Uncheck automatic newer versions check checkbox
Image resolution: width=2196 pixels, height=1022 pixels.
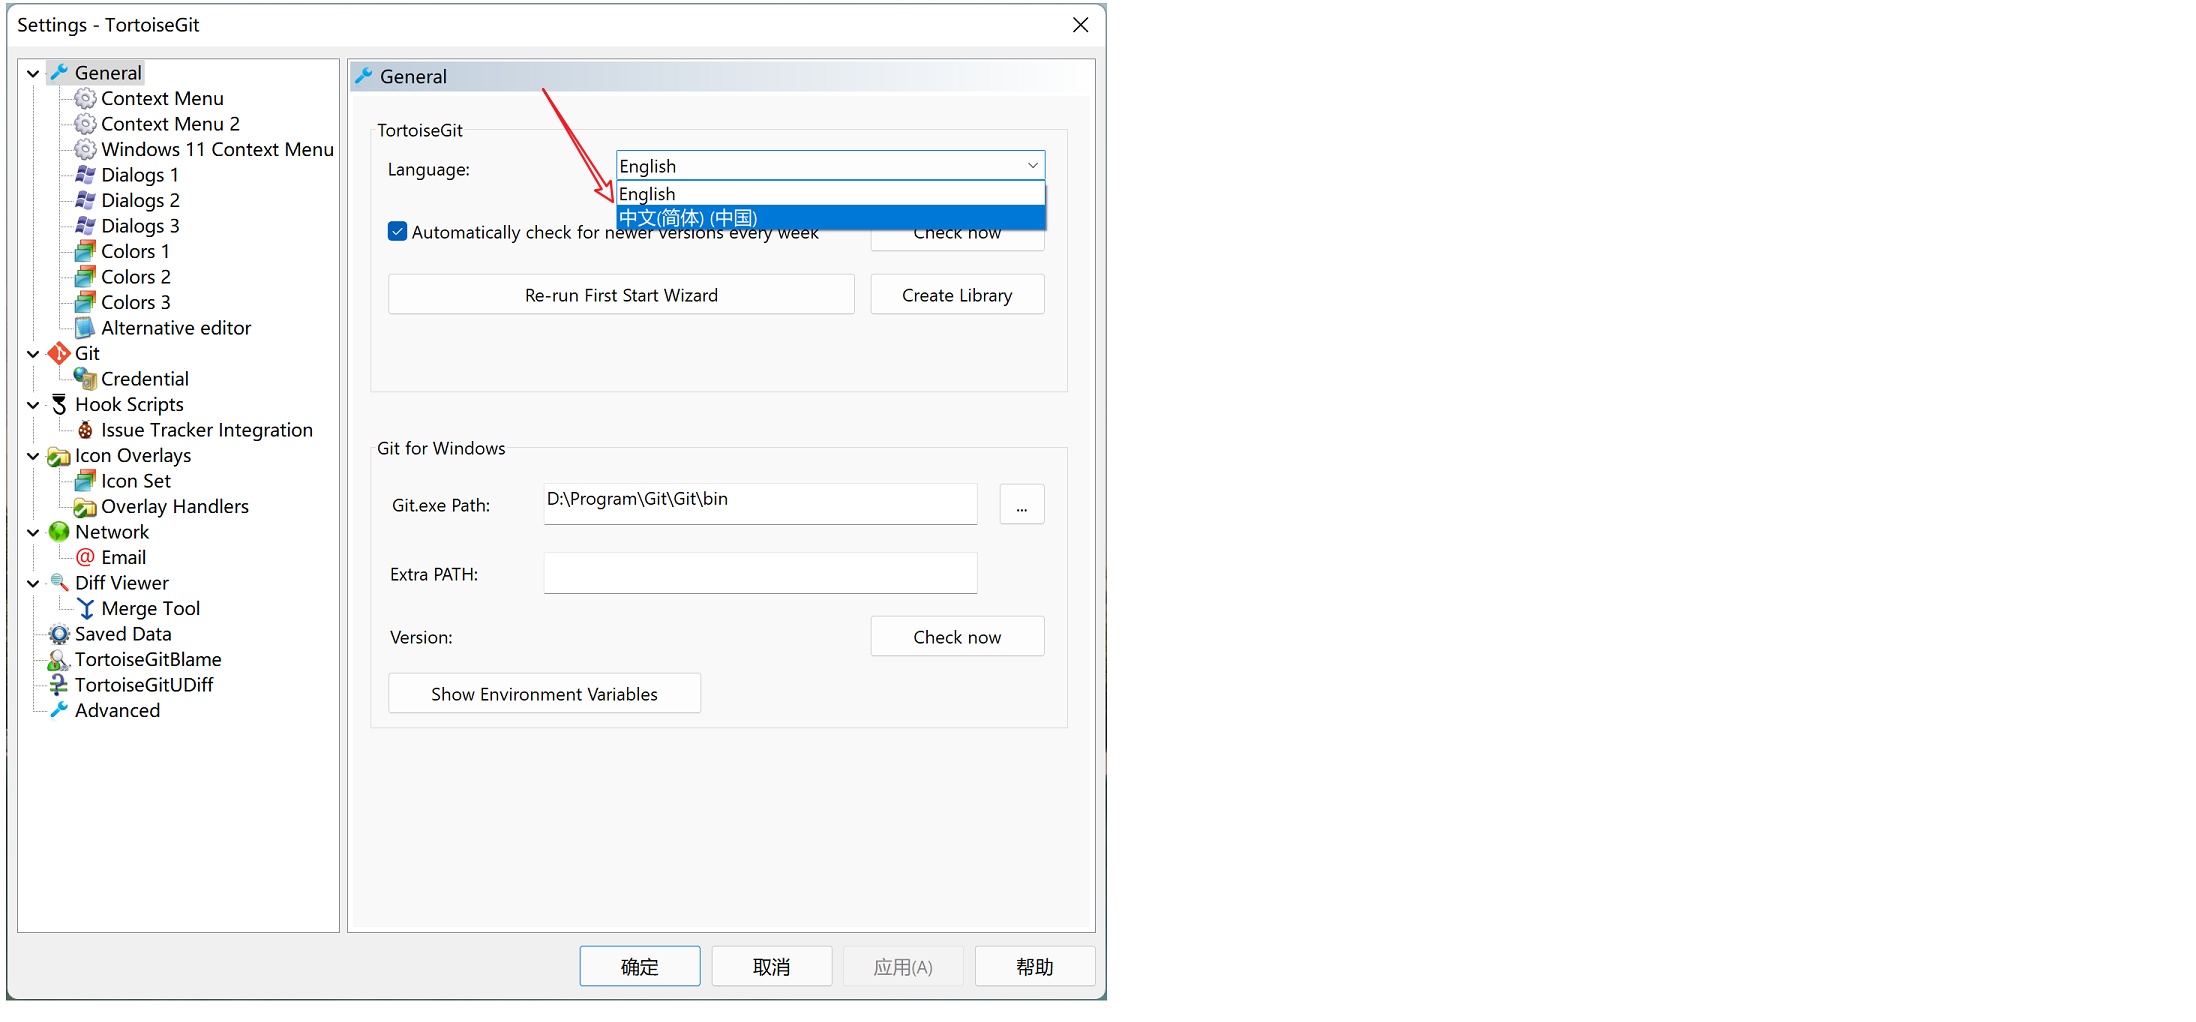point(397,232)
